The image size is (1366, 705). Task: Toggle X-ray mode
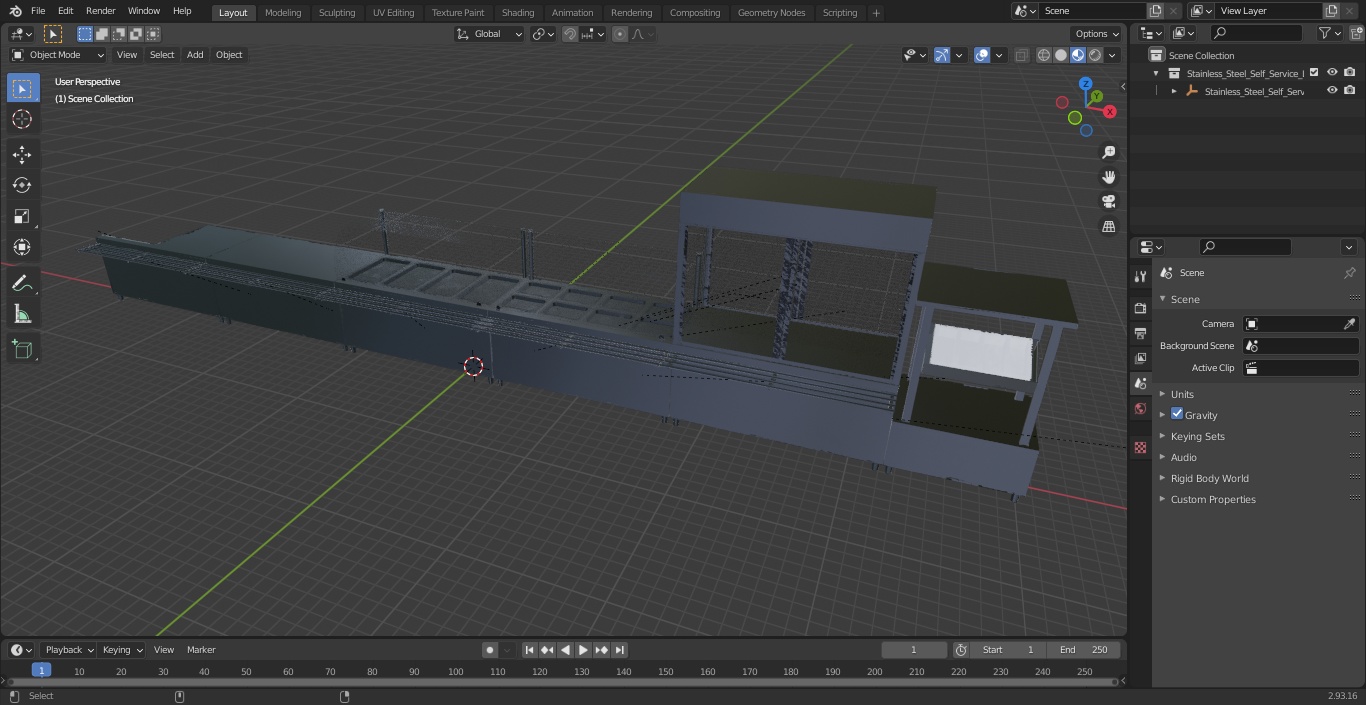click(x=1021, y=55)
